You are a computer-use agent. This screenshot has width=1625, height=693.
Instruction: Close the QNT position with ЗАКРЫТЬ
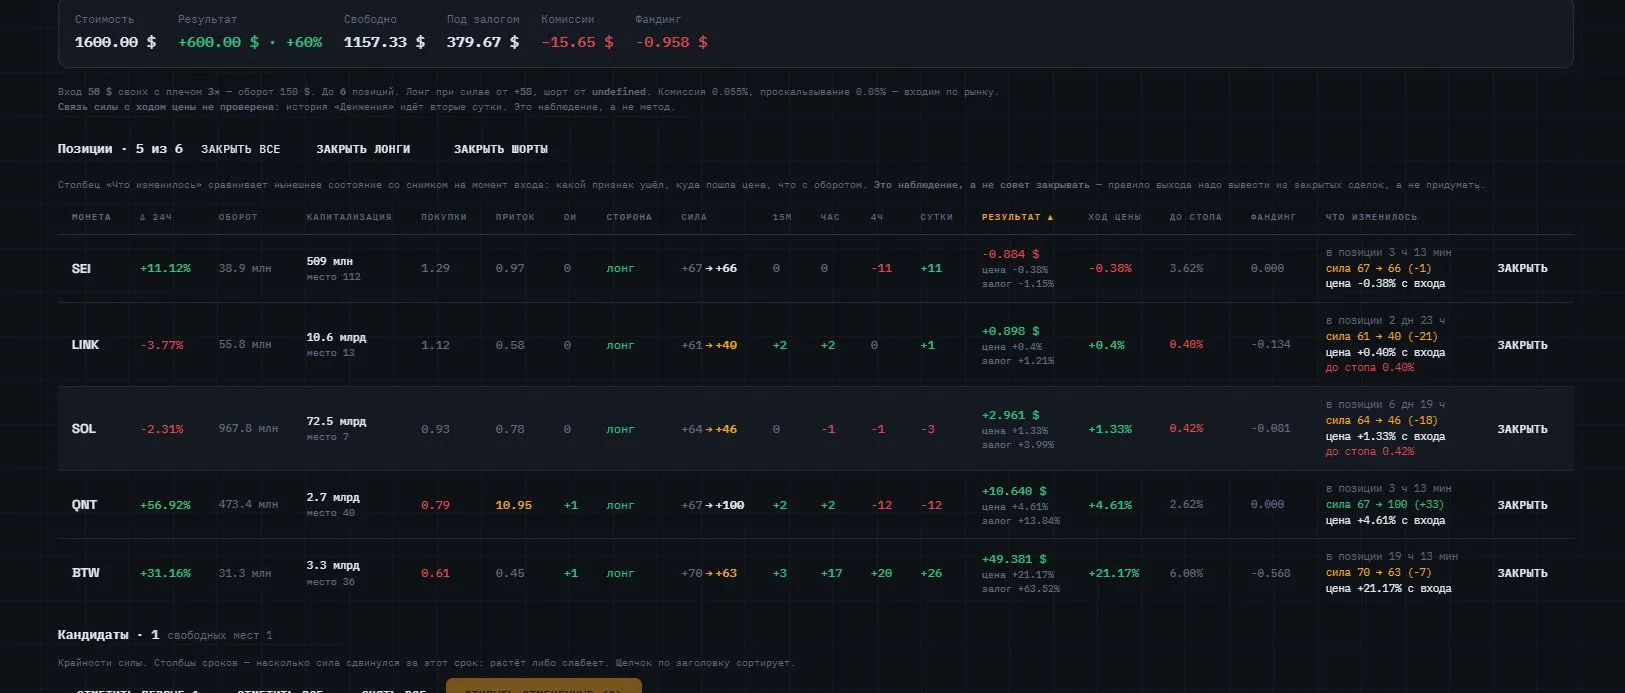coord(1522,505)
